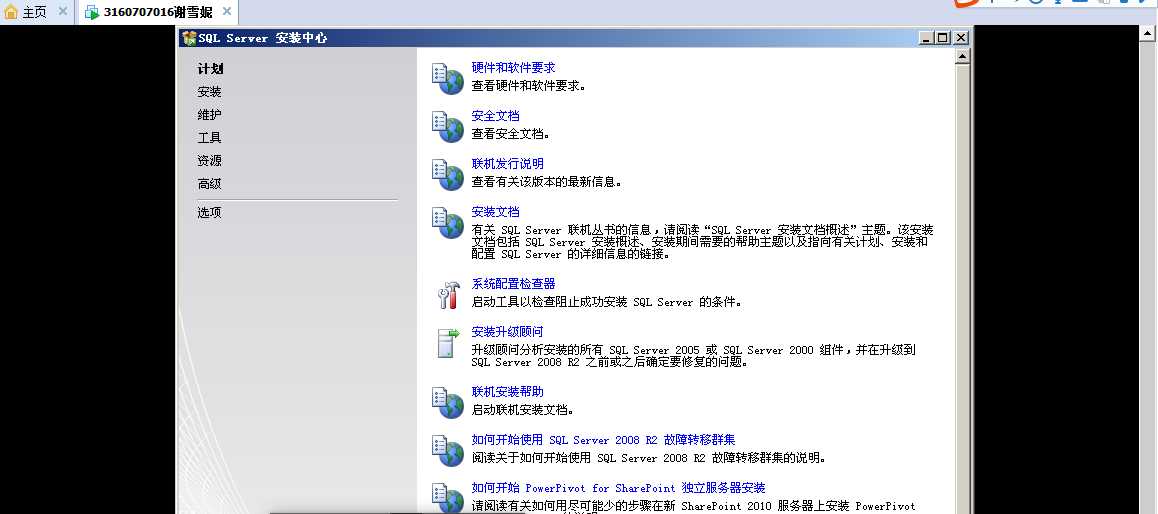Close the 主页 tab

[63, 12]
